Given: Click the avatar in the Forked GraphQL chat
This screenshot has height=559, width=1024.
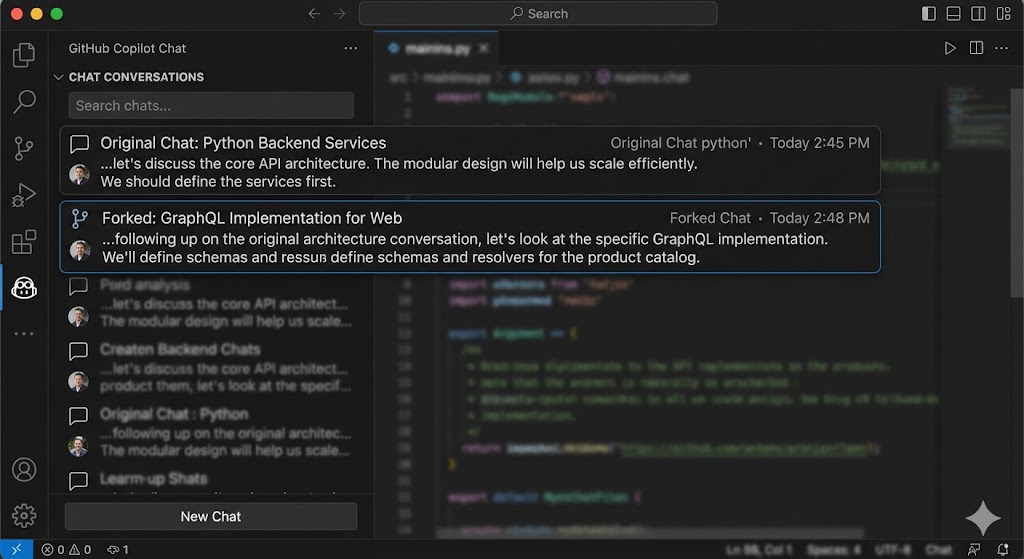Looking at the screenshot, I should (x=80, y=250).
